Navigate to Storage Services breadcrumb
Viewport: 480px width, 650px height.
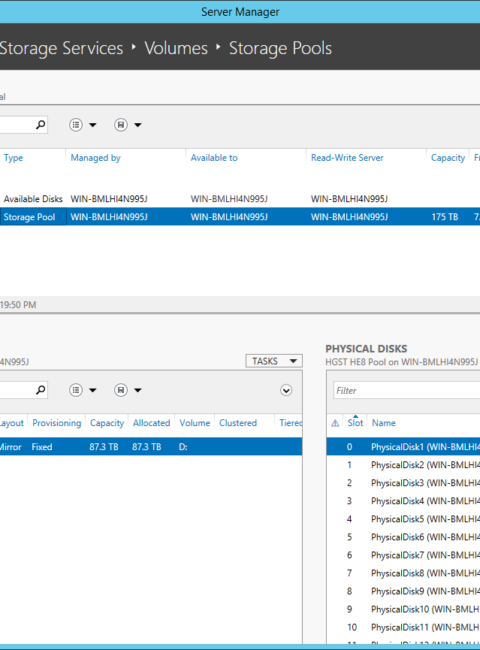point(61,48)
